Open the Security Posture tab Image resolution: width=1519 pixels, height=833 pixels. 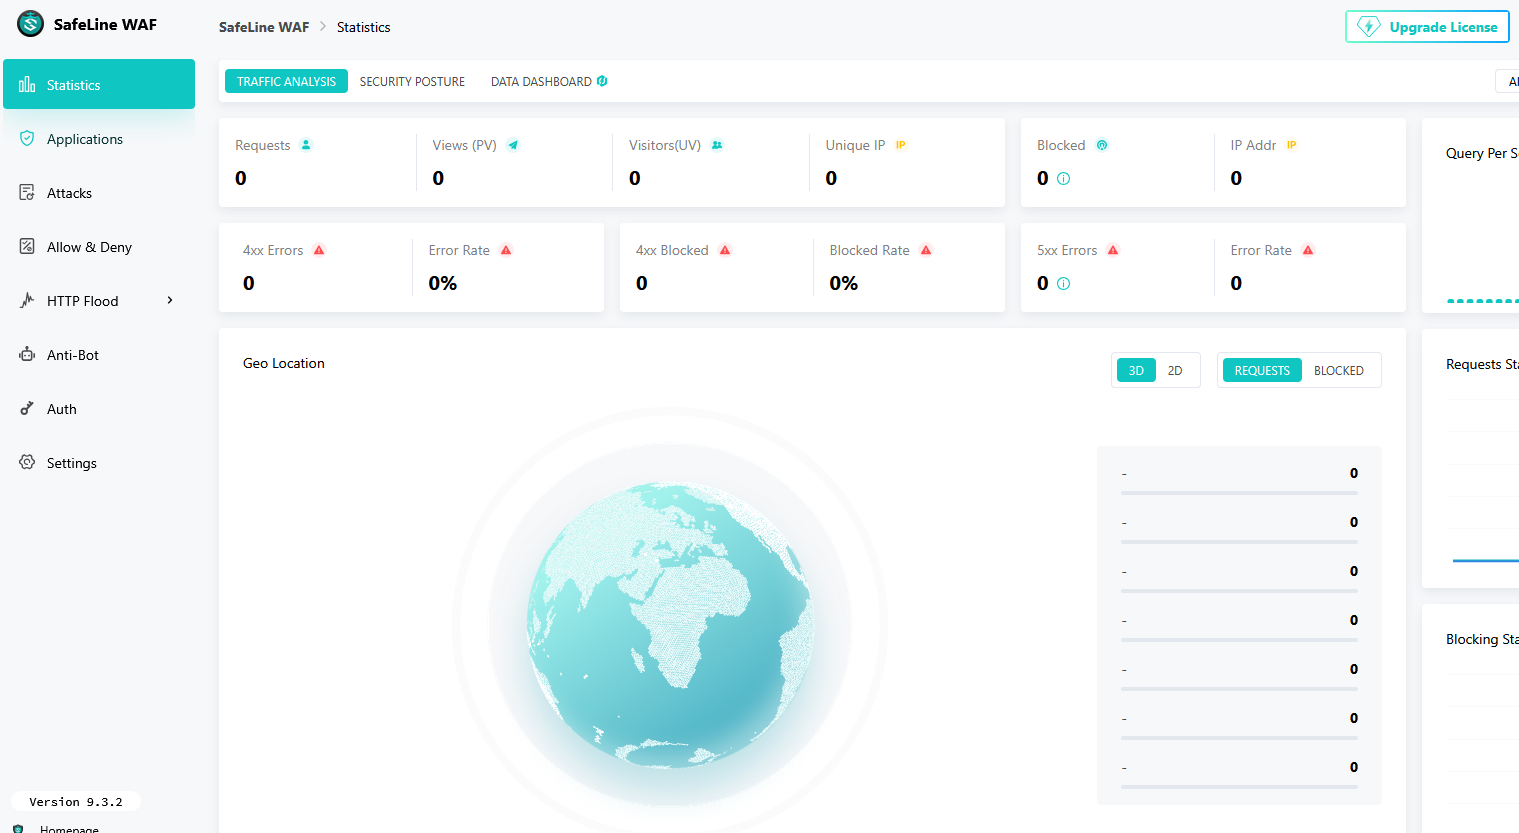[412, 82]
